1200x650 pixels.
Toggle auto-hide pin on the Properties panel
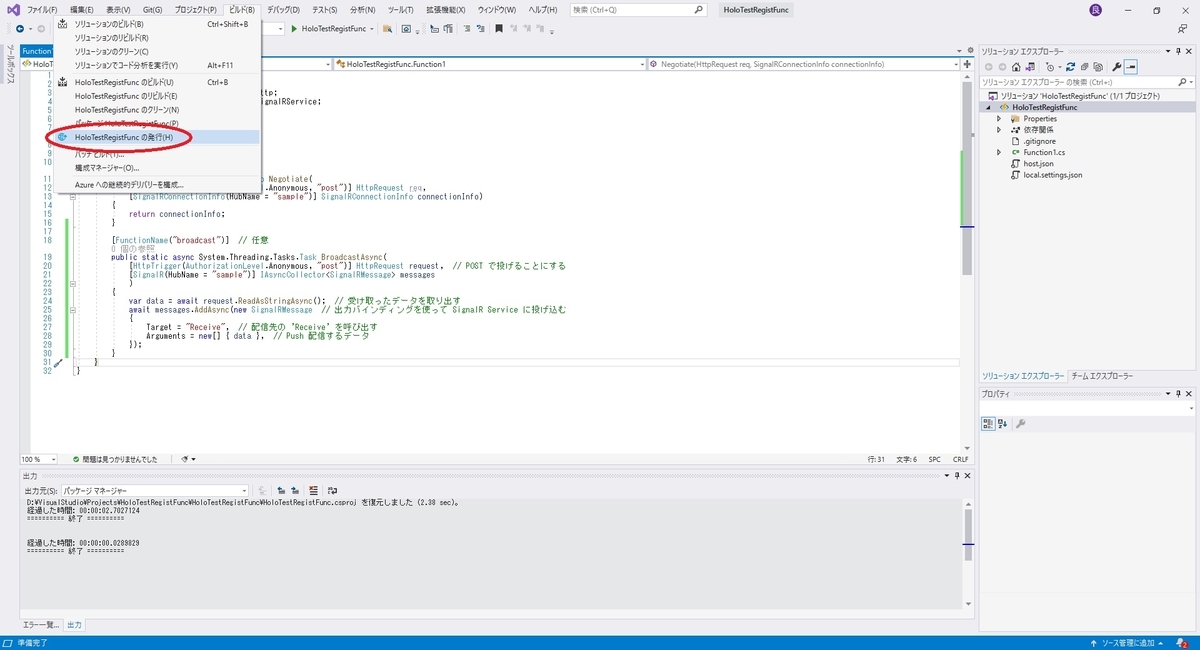(x=1178, y=394)
